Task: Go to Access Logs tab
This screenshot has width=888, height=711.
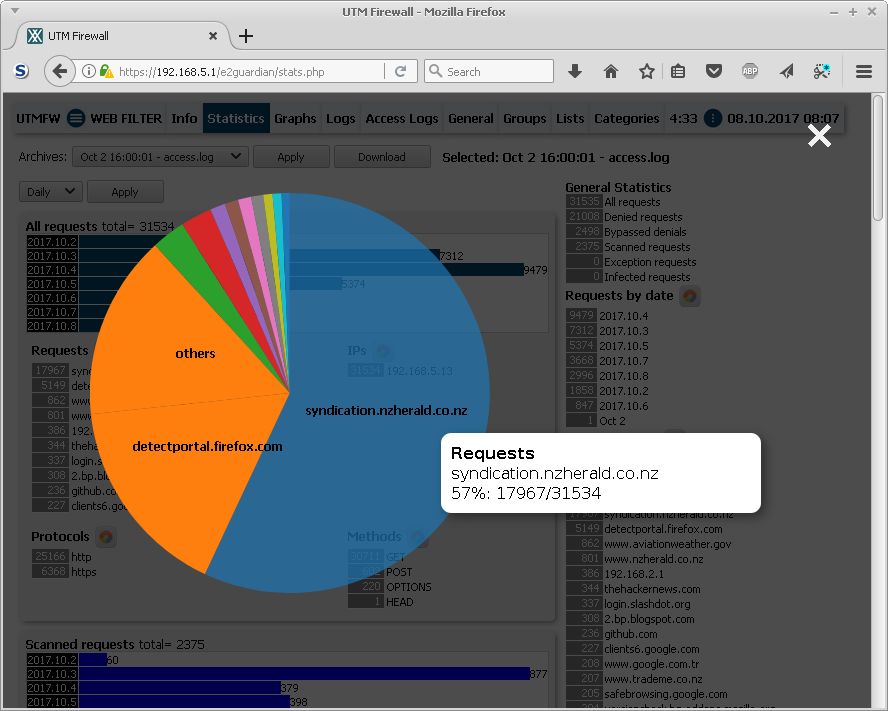Action: (402, 118)
